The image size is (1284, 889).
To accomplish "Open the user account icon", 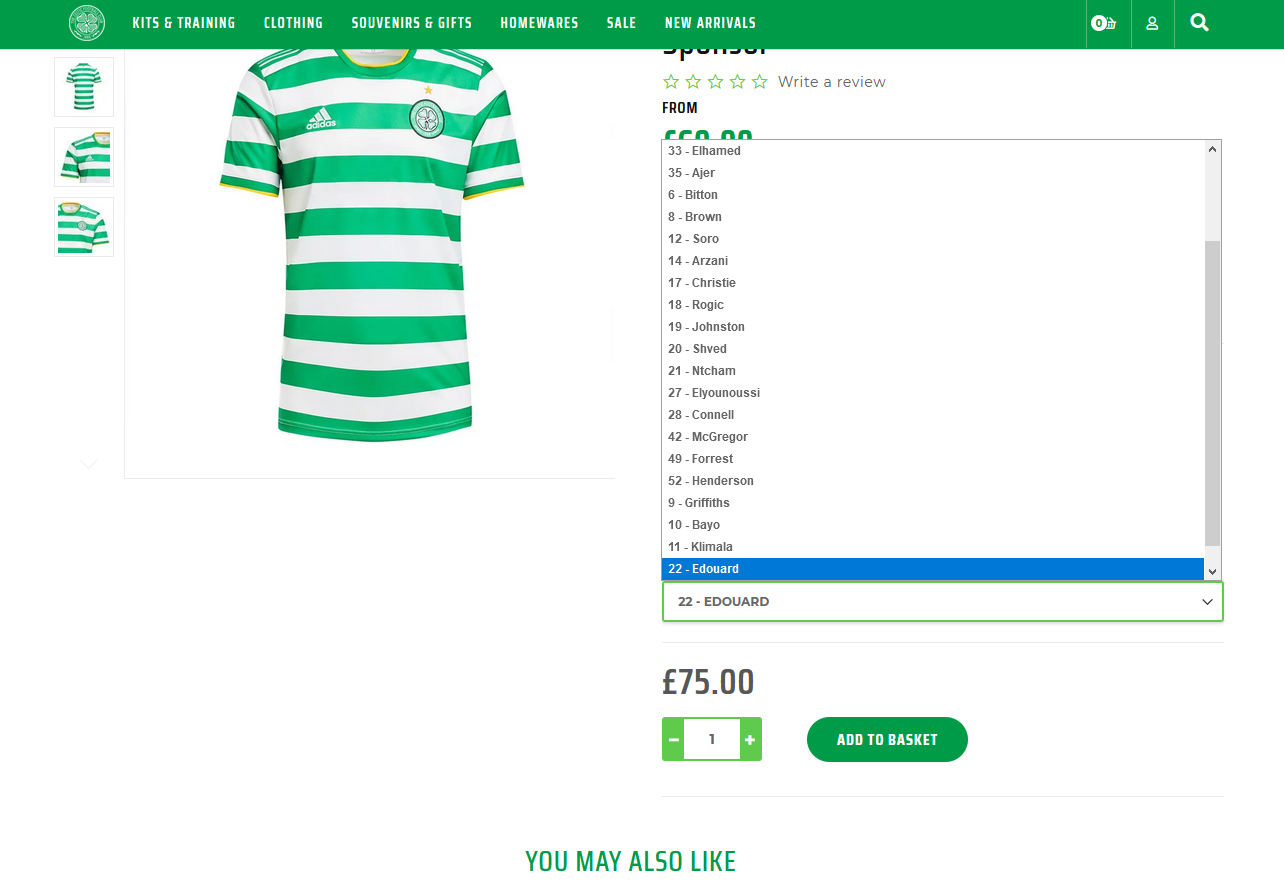I will pos(1152,23).
